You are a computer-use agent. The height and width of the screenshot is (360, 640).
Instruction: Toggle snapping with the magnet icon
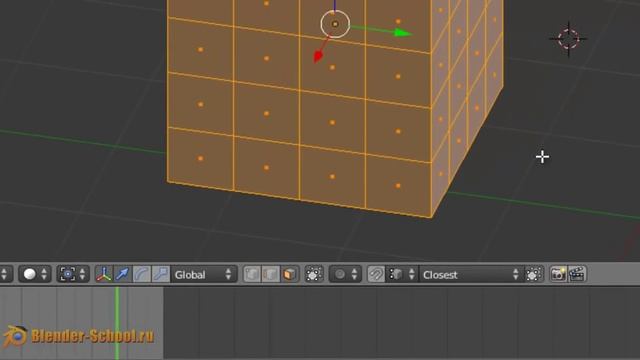click(x=376, y=274)
